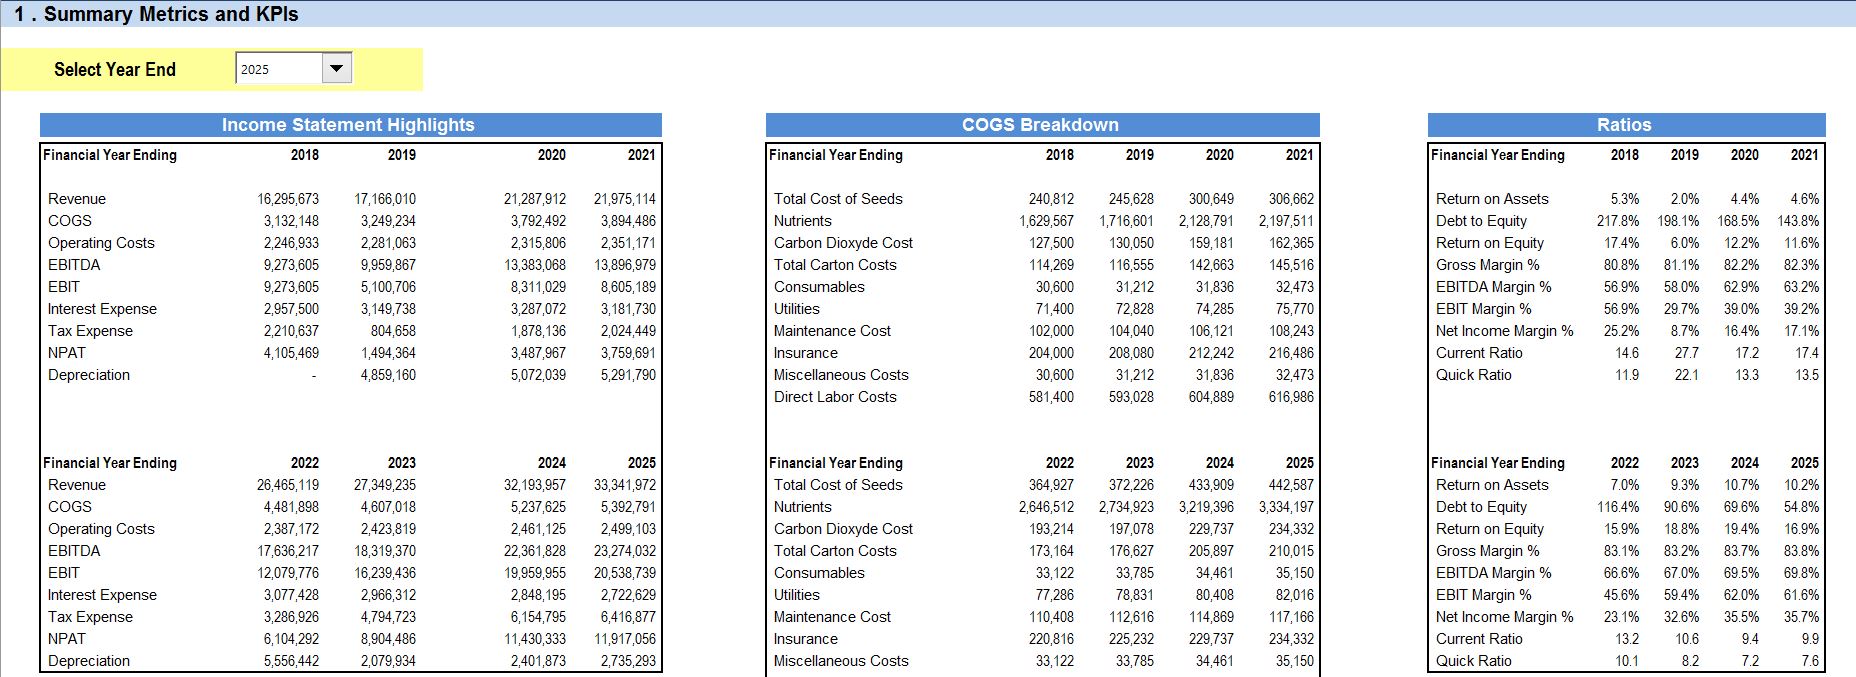Click the 2025 NPAT value 11,917,056

coord(625,639)
